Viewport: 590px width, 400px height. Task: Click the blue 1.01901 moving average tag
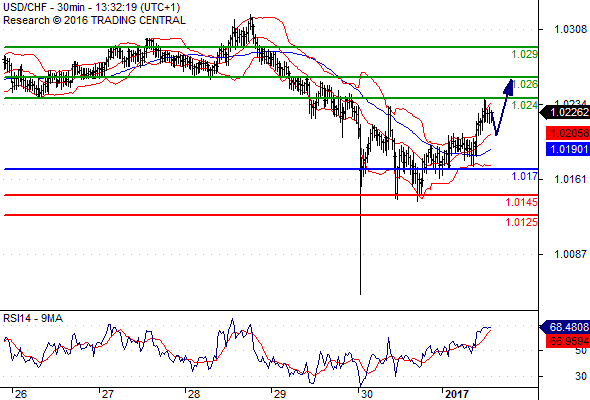tap(568, 149)
